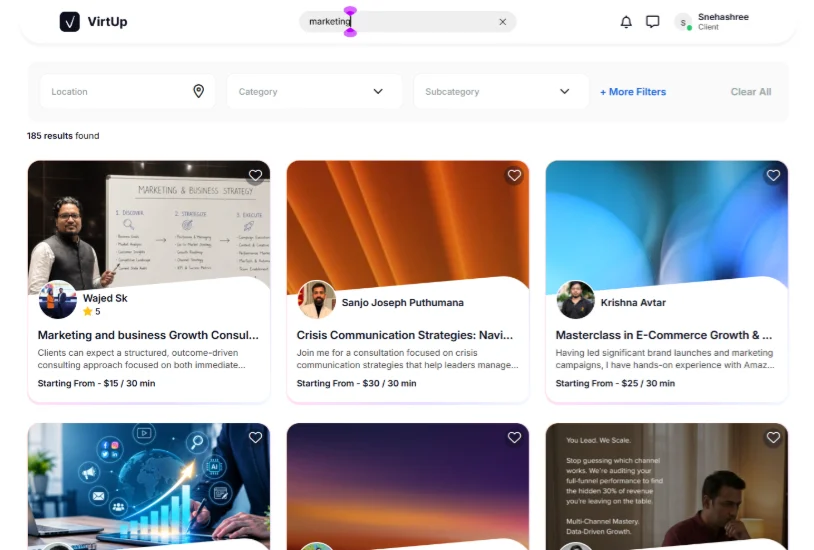The height and width of the screenshot is (550, 814).
Task: Click the digital marketing growth chart image
Action: click(149, 486)
